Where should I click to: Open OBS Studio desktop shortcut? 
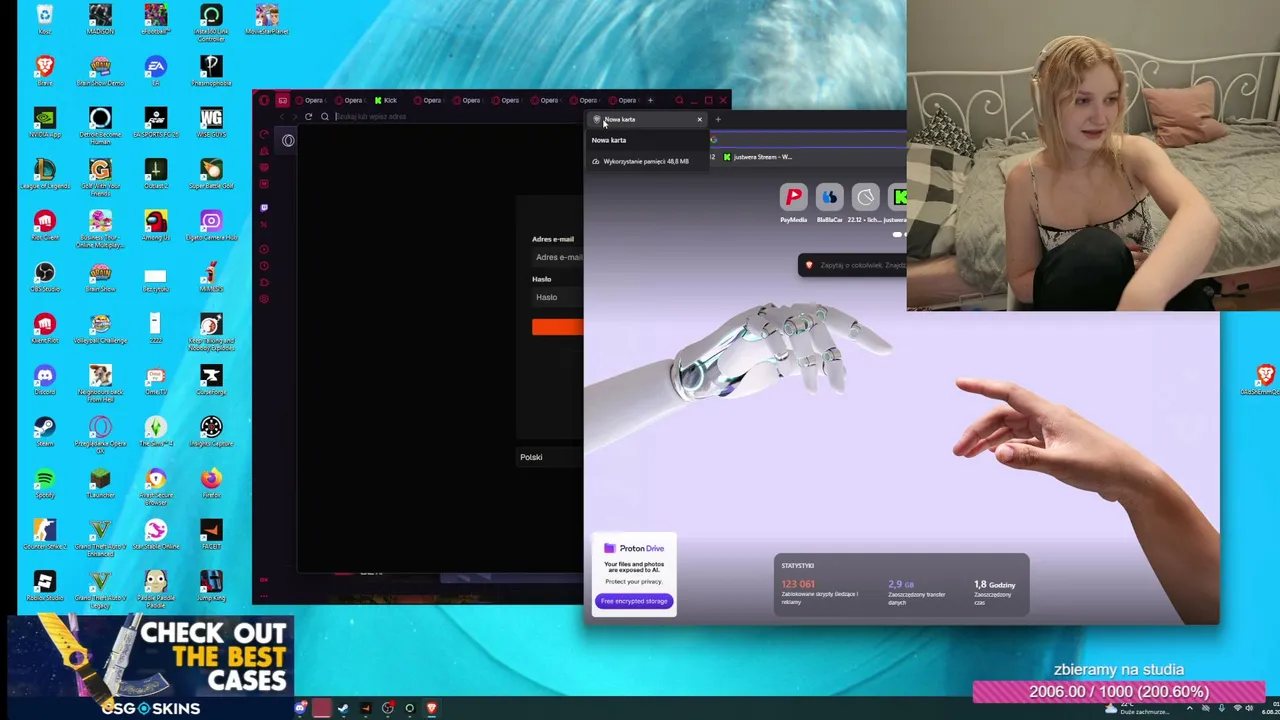44,277
